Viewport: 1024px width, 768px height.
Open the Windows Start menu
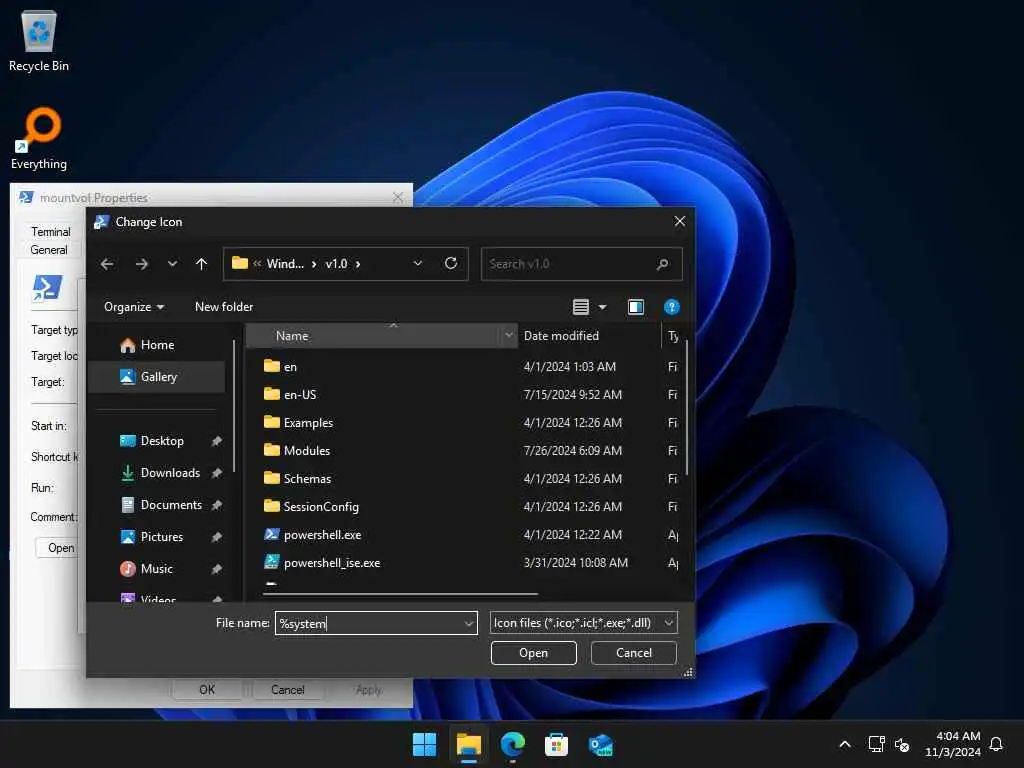(x=424, y=744)
